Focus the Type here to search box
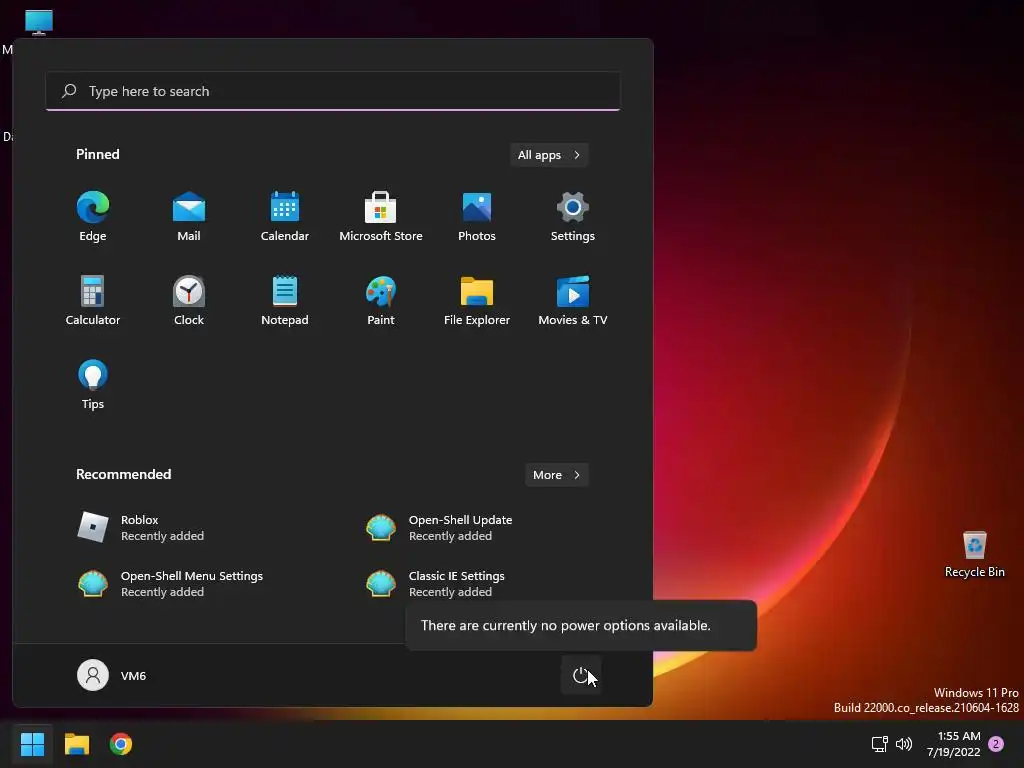 click(333, 91)
